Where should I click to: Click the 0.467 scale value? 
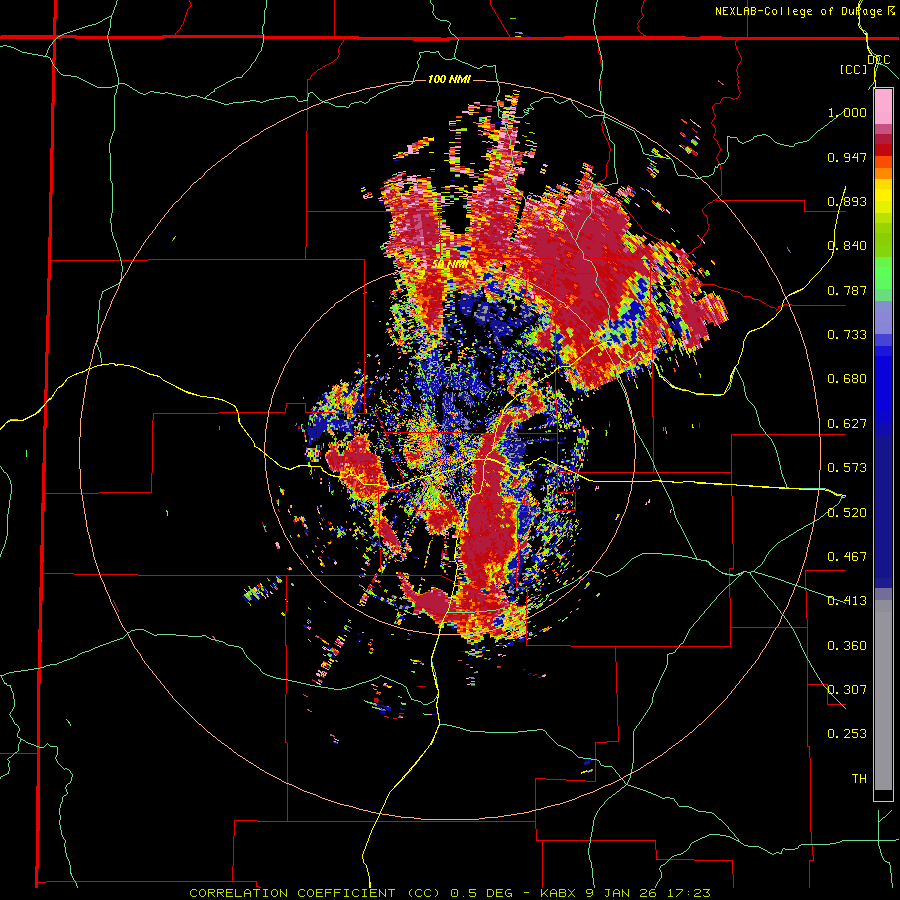(x=847, y=557)
